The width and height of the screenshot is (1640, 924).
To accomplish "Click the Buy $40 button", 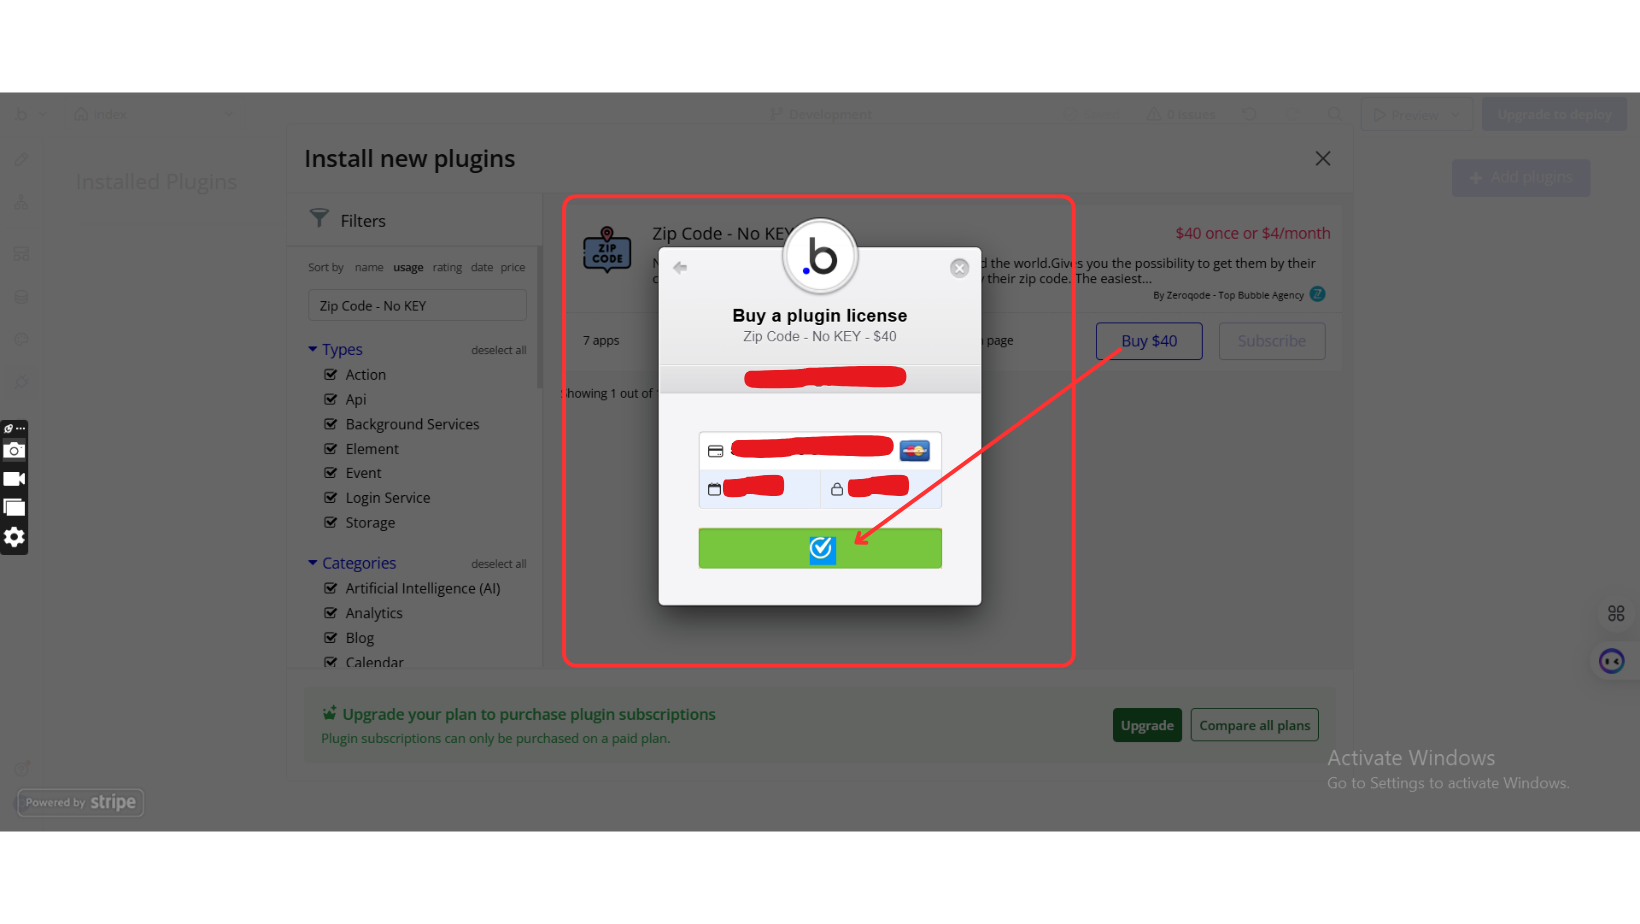I will click(1149, 341).
